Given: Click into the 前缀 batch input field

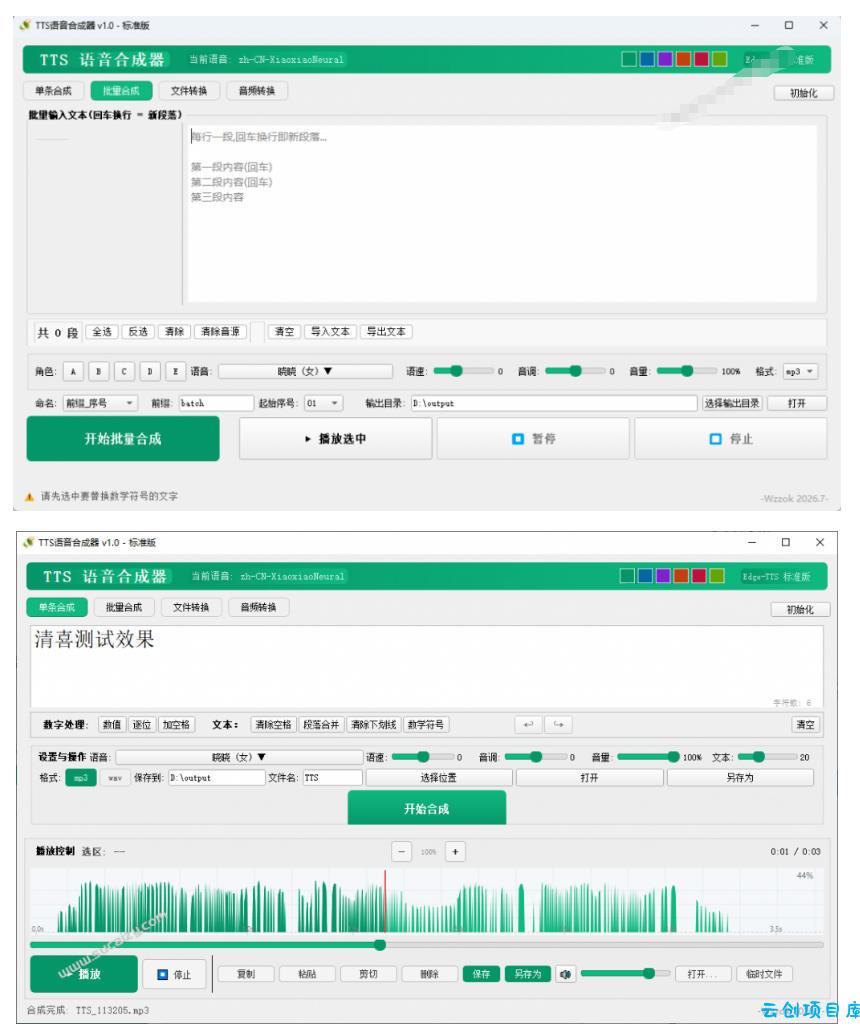Looking at the screenshot, I should tap(216, 403).
